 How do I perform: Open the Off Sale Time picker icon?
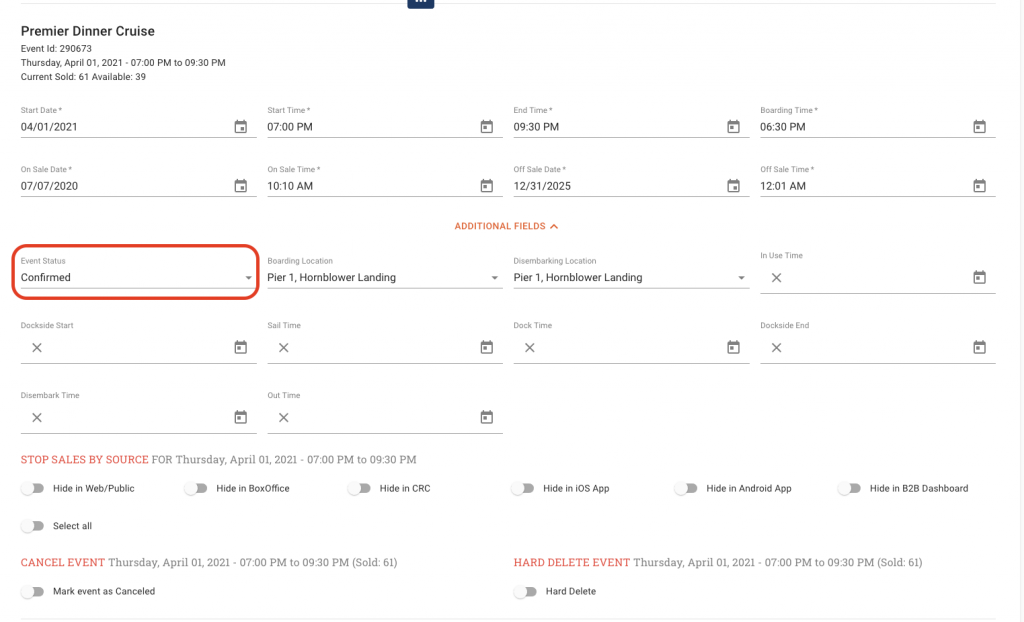click(x=979, y=186)
